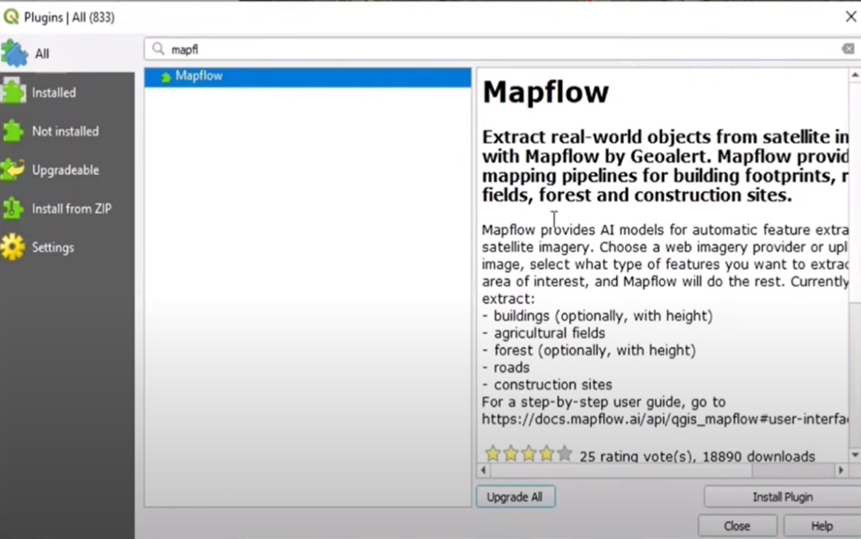
Task: Open the All plugins tab
Action: (x=67, y=53)
